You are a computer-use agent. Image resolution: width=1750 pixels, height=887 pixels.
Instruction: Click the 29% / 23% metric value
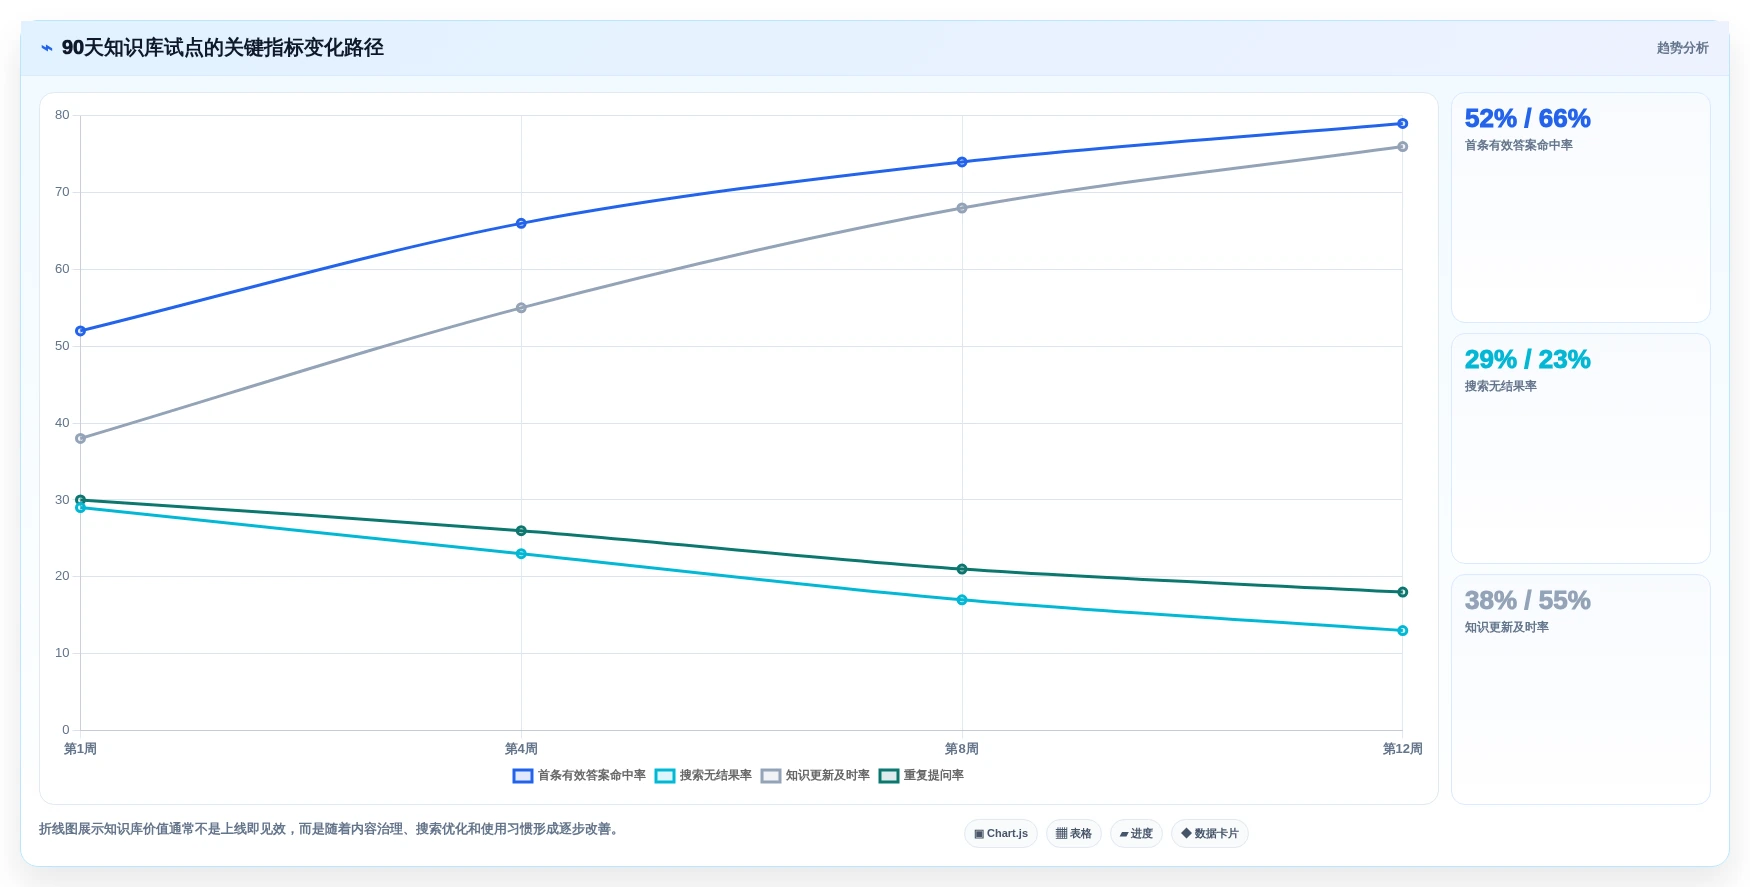pos(1527,359)
